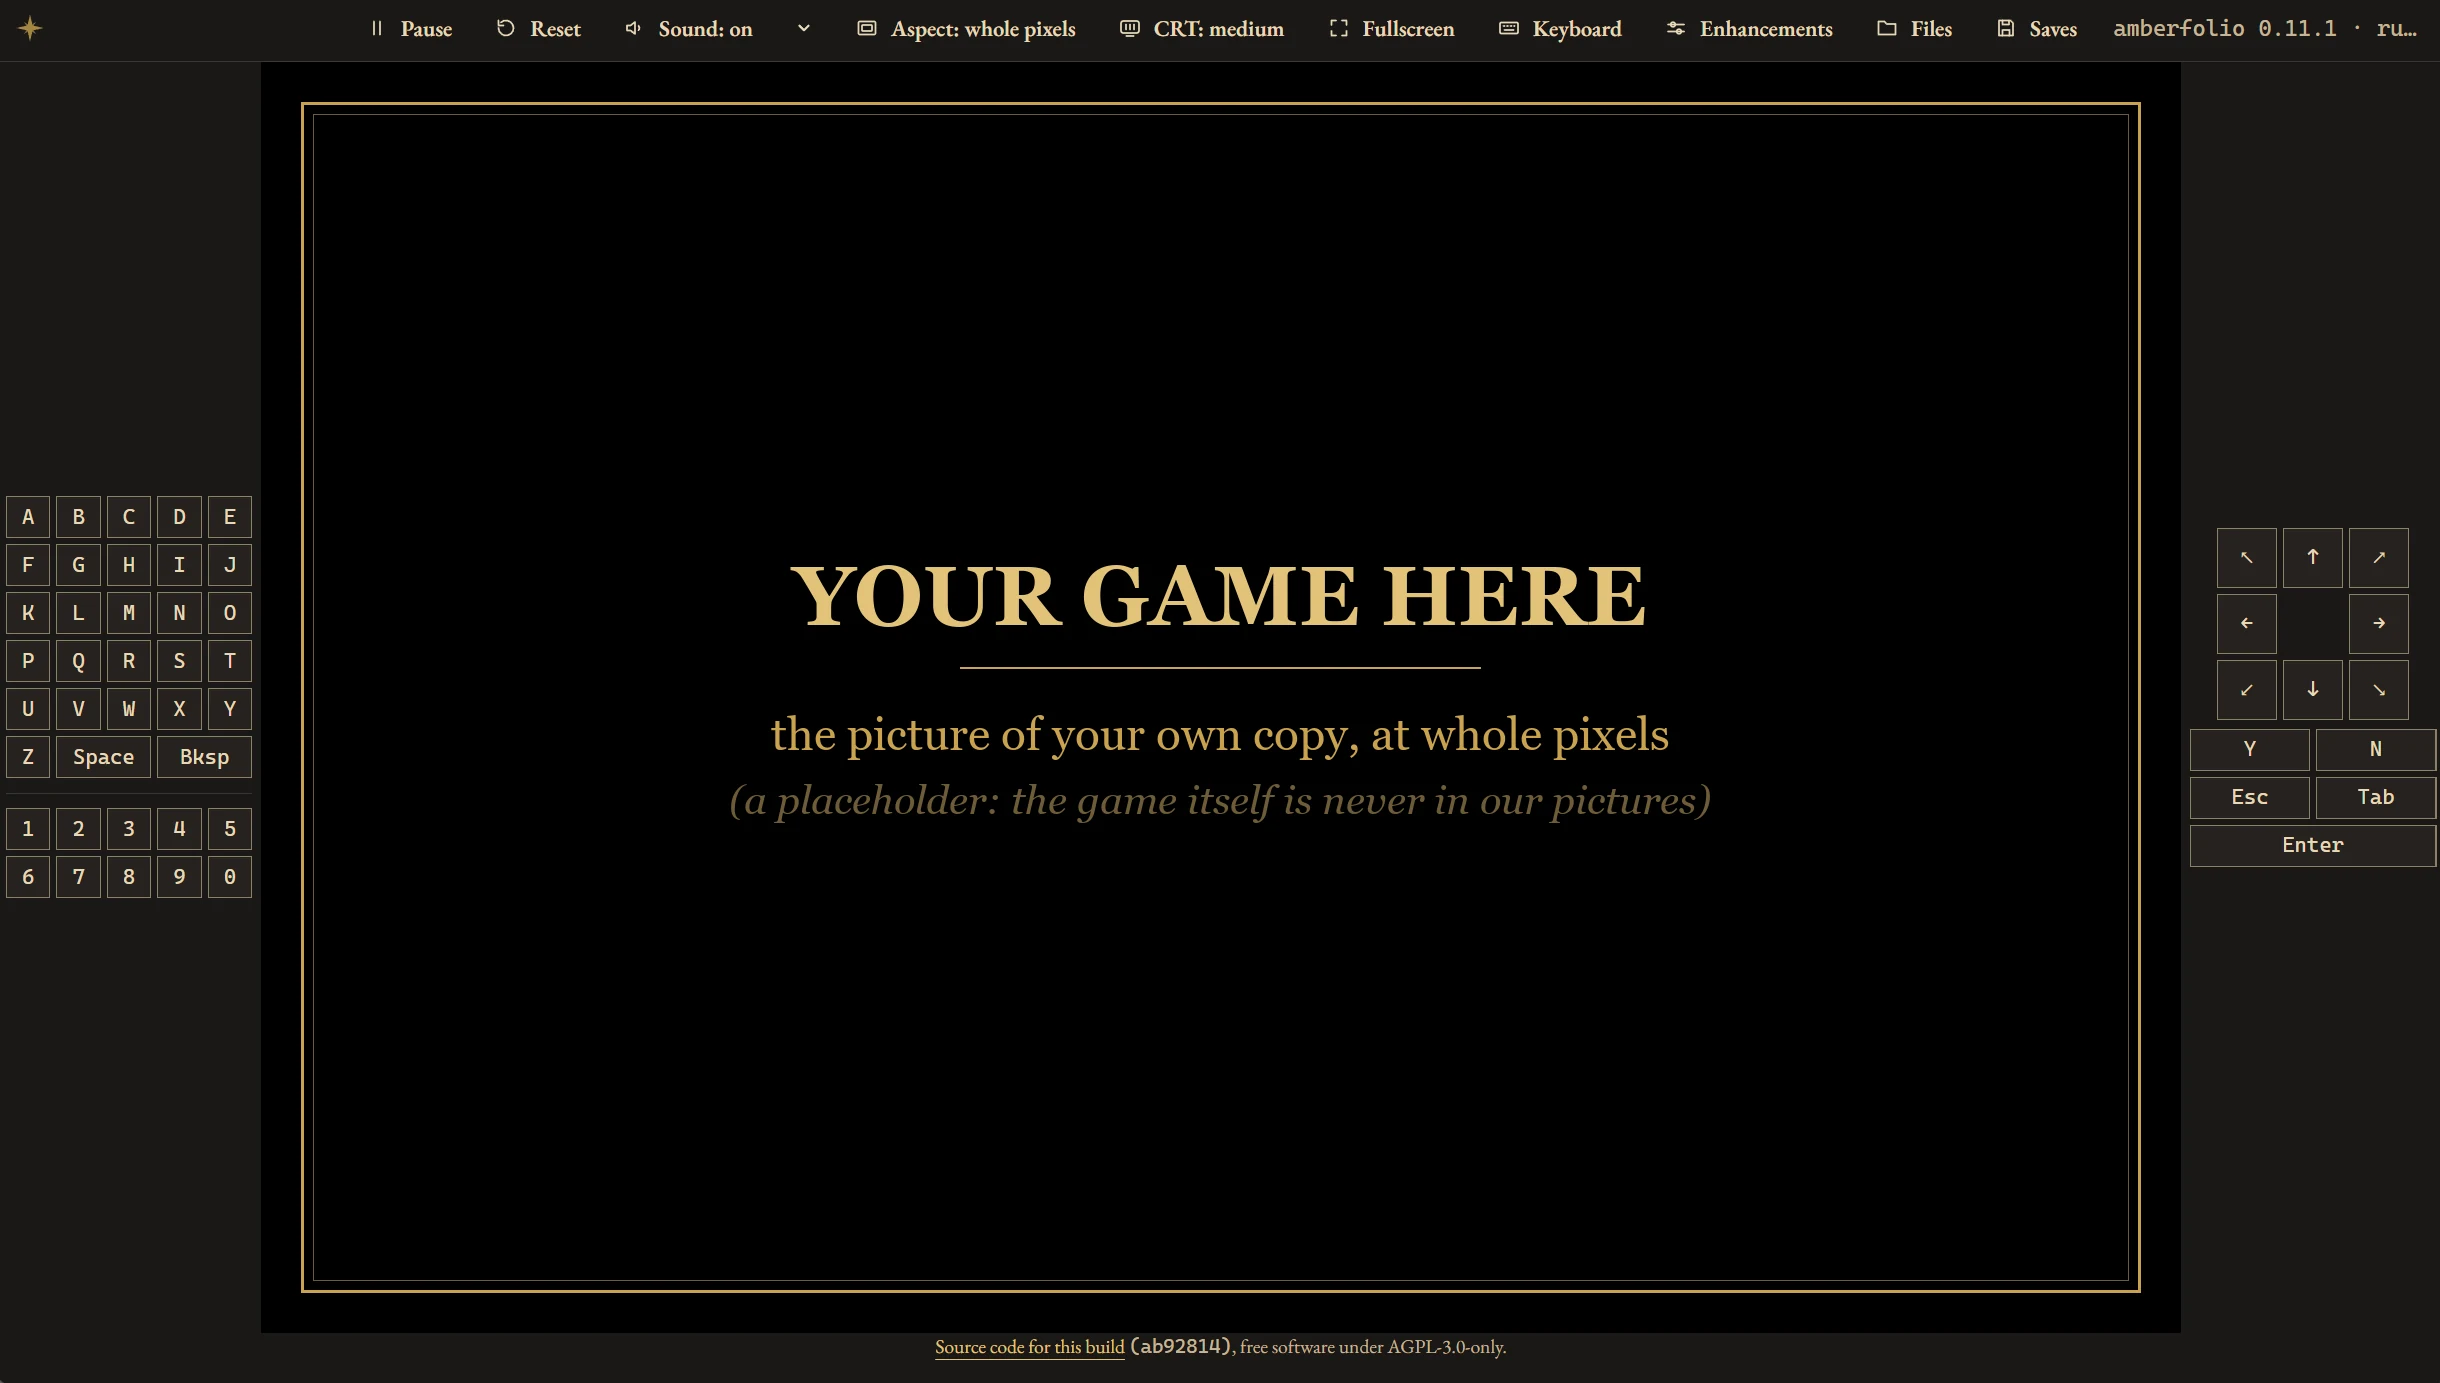Open the Saves menu
Viewport: 2440px width, 1383px height.
tap(2036, 29)
